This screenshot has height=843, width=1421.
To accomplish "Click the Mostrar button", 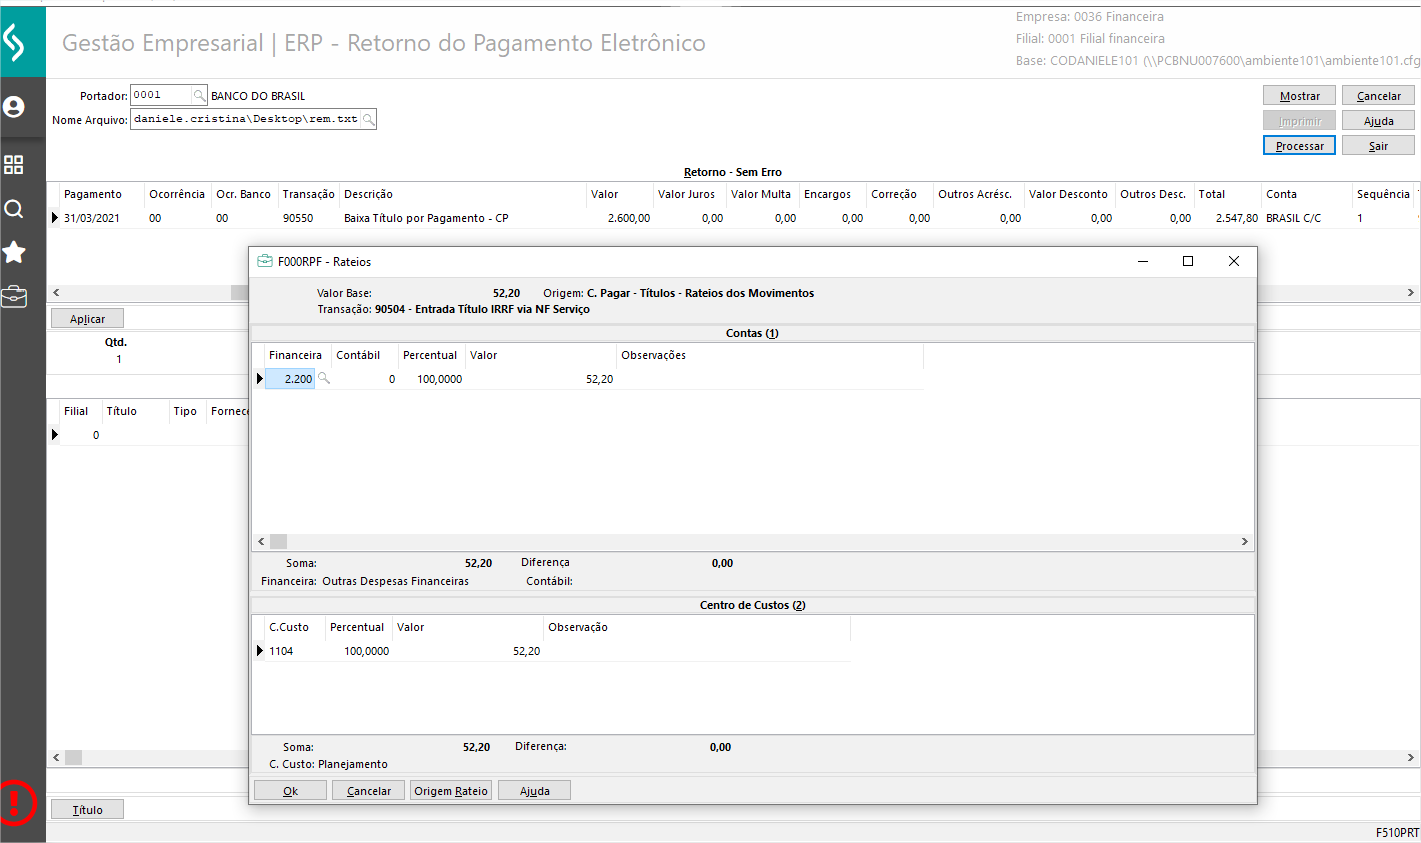I will [x=1299, y=96].
